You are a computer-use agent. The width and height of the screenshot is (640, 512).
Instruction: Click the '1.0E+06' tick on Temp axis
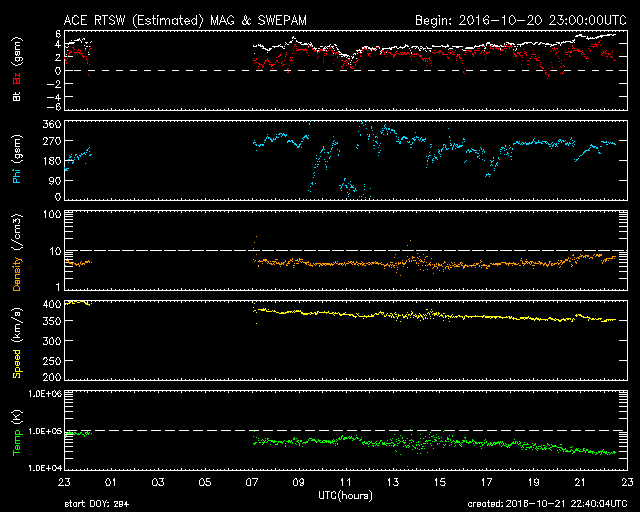click(x=45, y=394)
